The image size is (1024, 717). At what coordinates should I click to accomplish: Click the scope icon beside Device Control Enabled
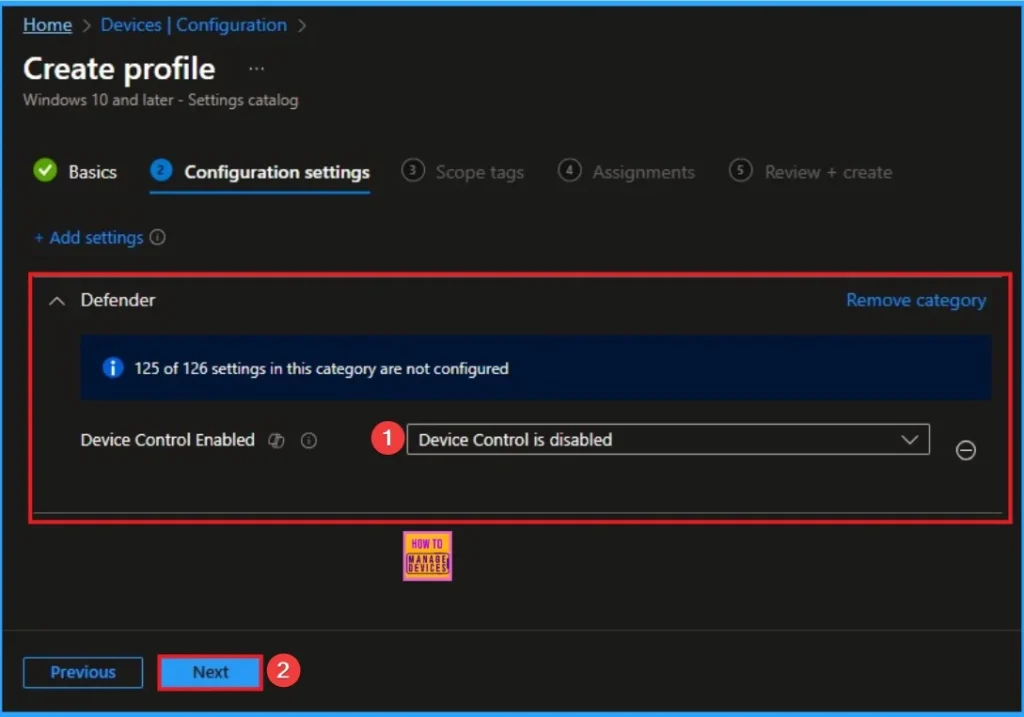(x=276, y=440)
